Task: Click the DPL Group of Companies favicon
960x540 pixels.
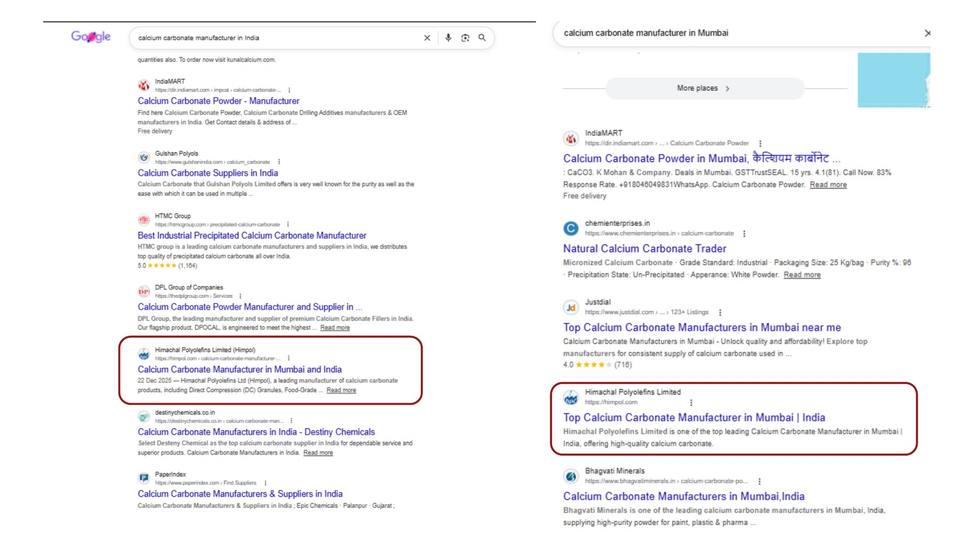Action: click(x=144, y=291)
